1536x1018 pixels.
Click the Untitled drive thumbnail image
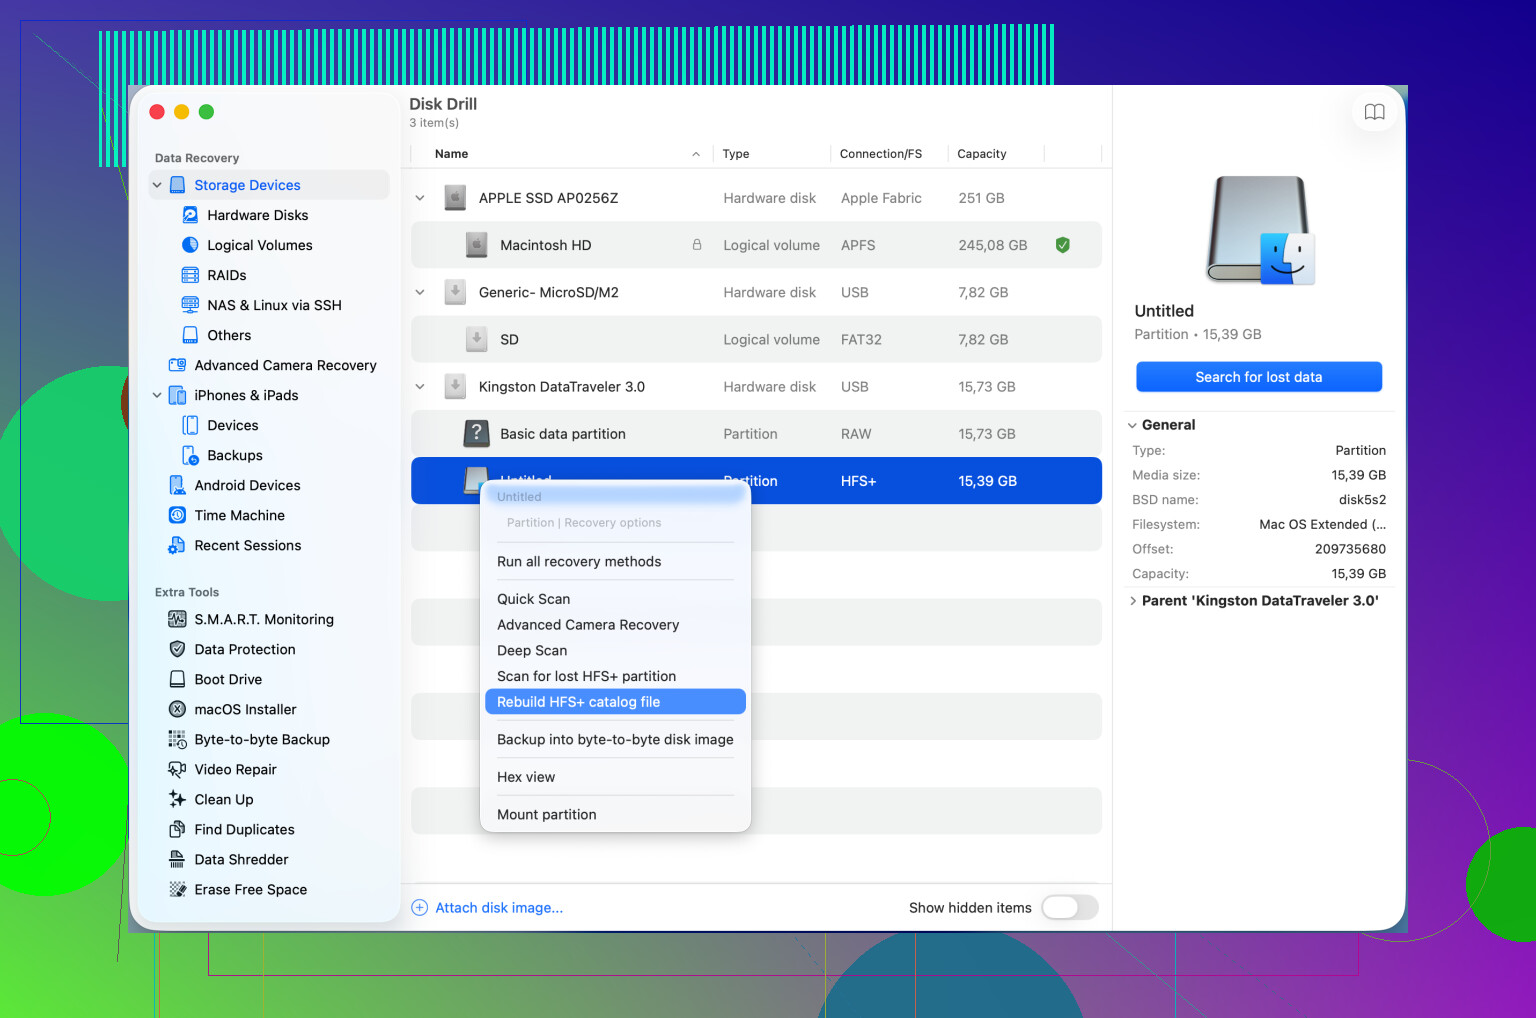1260,230
